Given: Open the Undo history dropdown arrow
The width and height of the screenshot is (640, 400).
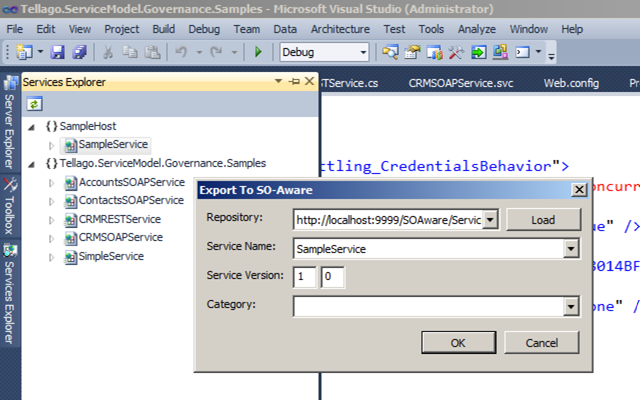Looking at the screenshot, I should click(199, 52).
